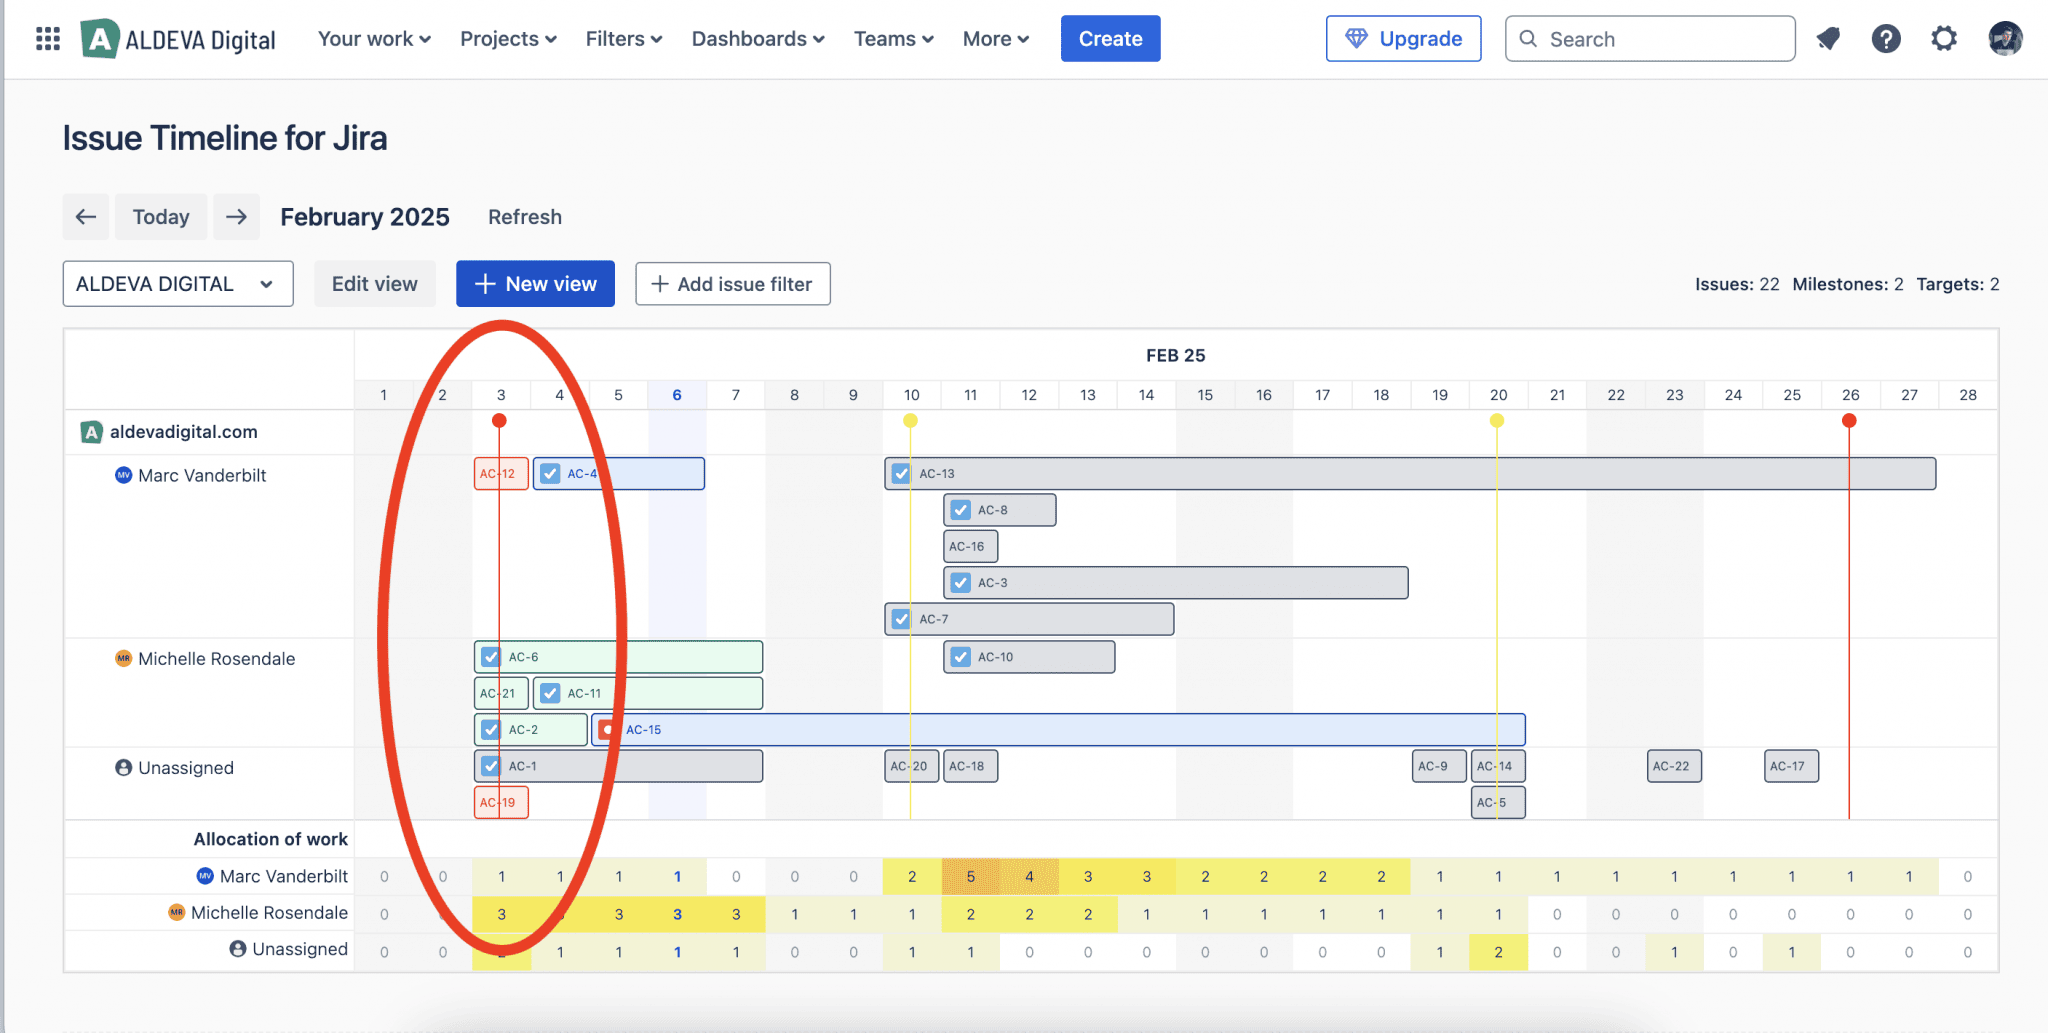
Task: Go to previous month with left arrow
Action: (86, 217)
